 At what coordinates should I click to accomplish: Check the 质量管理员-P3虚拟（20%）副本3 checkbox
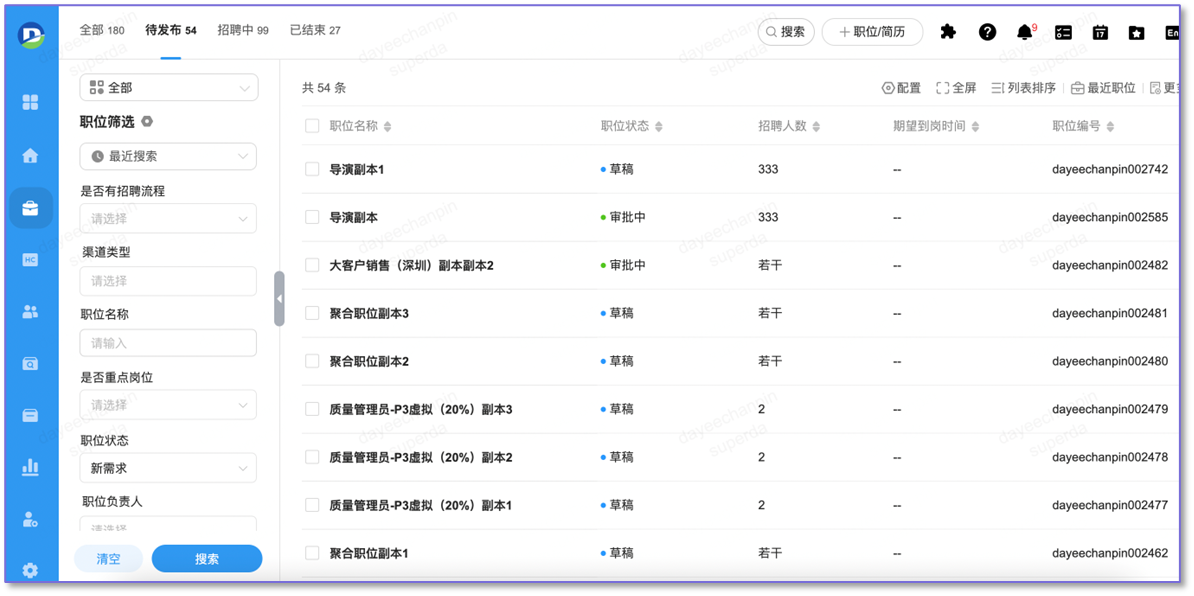click(312, 409)
